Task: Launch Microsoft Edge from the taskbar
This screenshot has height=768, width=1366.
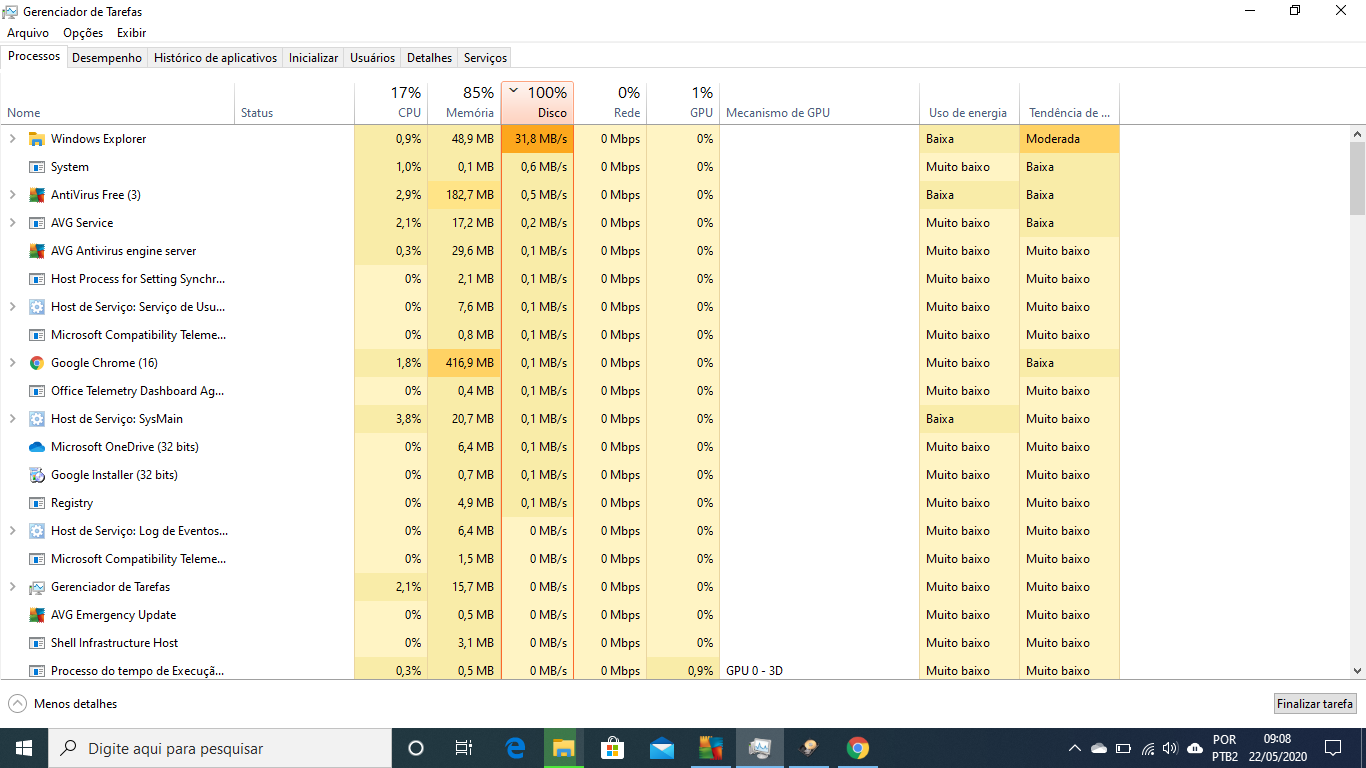Action: pyautogui.click(x=515, y=748)
